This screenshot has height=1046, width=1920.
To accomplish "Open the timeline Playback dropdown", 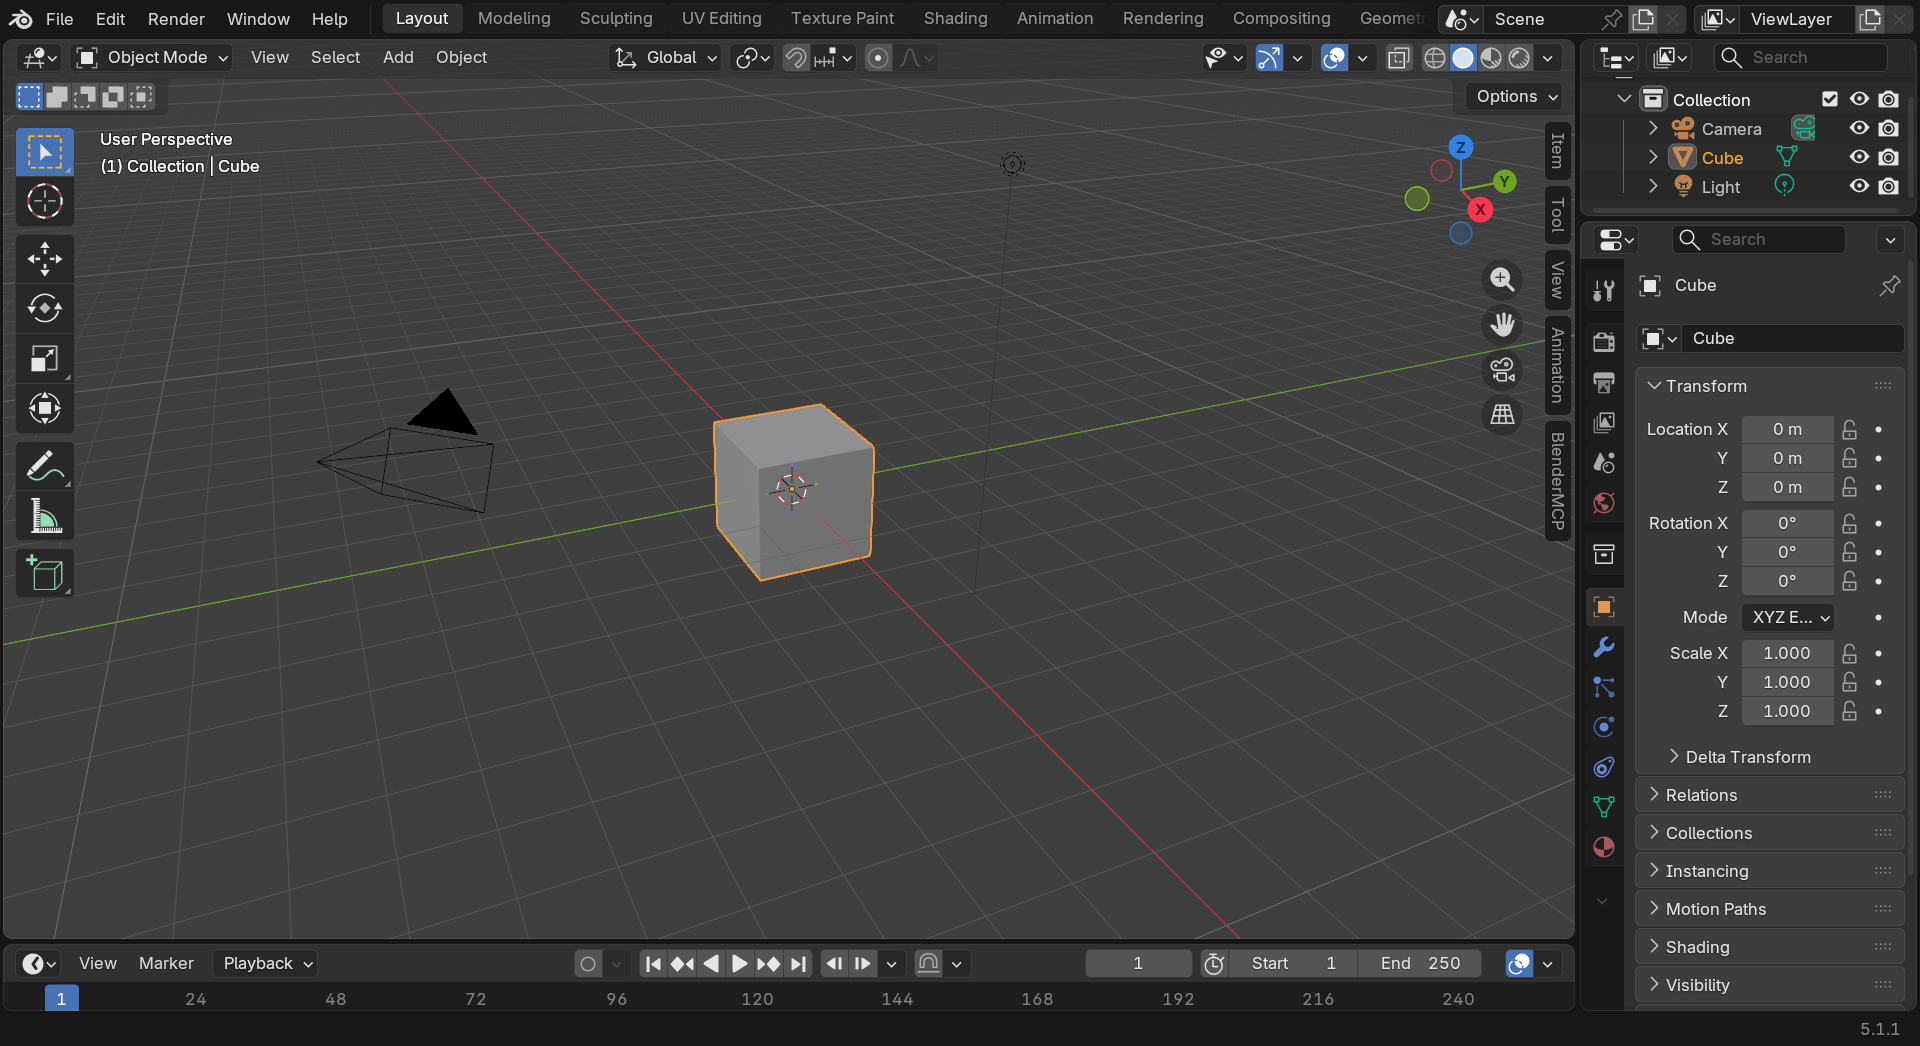I will coord(266,963).
